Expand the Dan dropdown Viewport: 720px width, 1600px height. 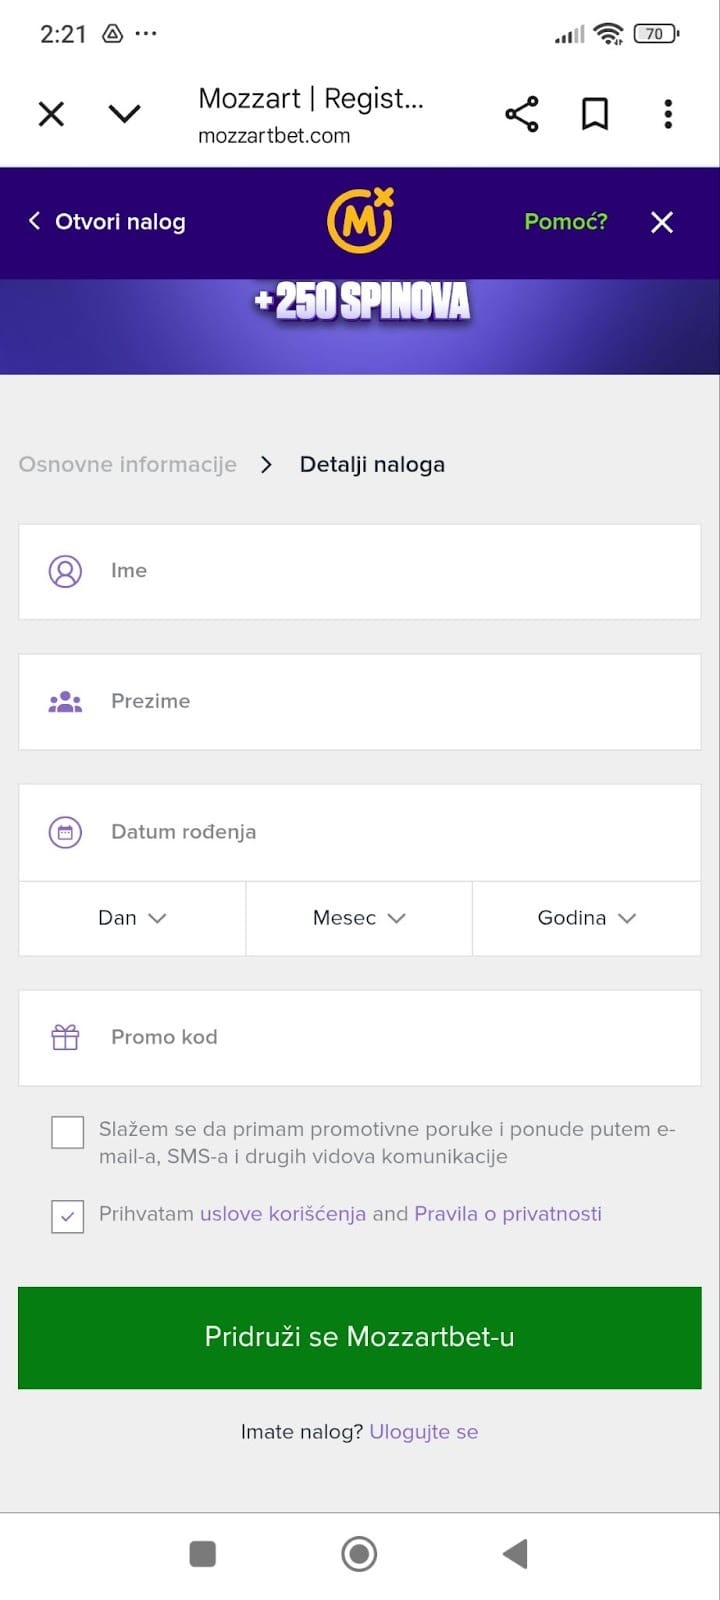point(132,918)
